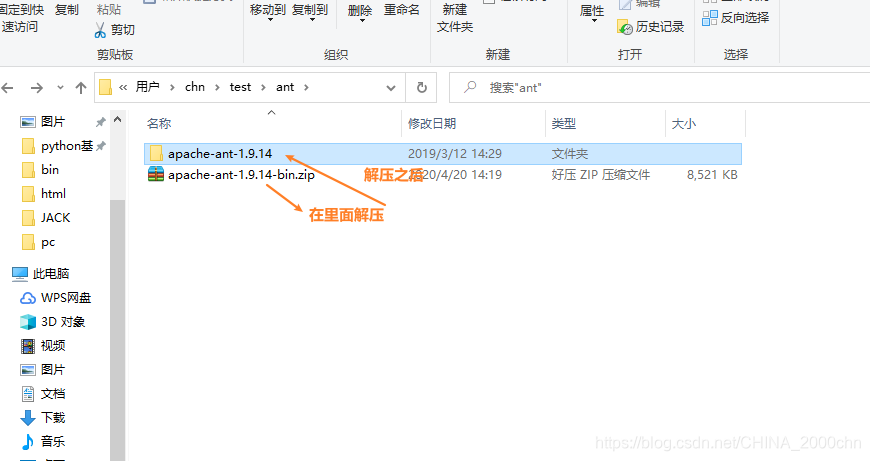The image size is (870, 461).
Task: Open pinned 图片 in quick access
Action: click(x=53, y=121)
